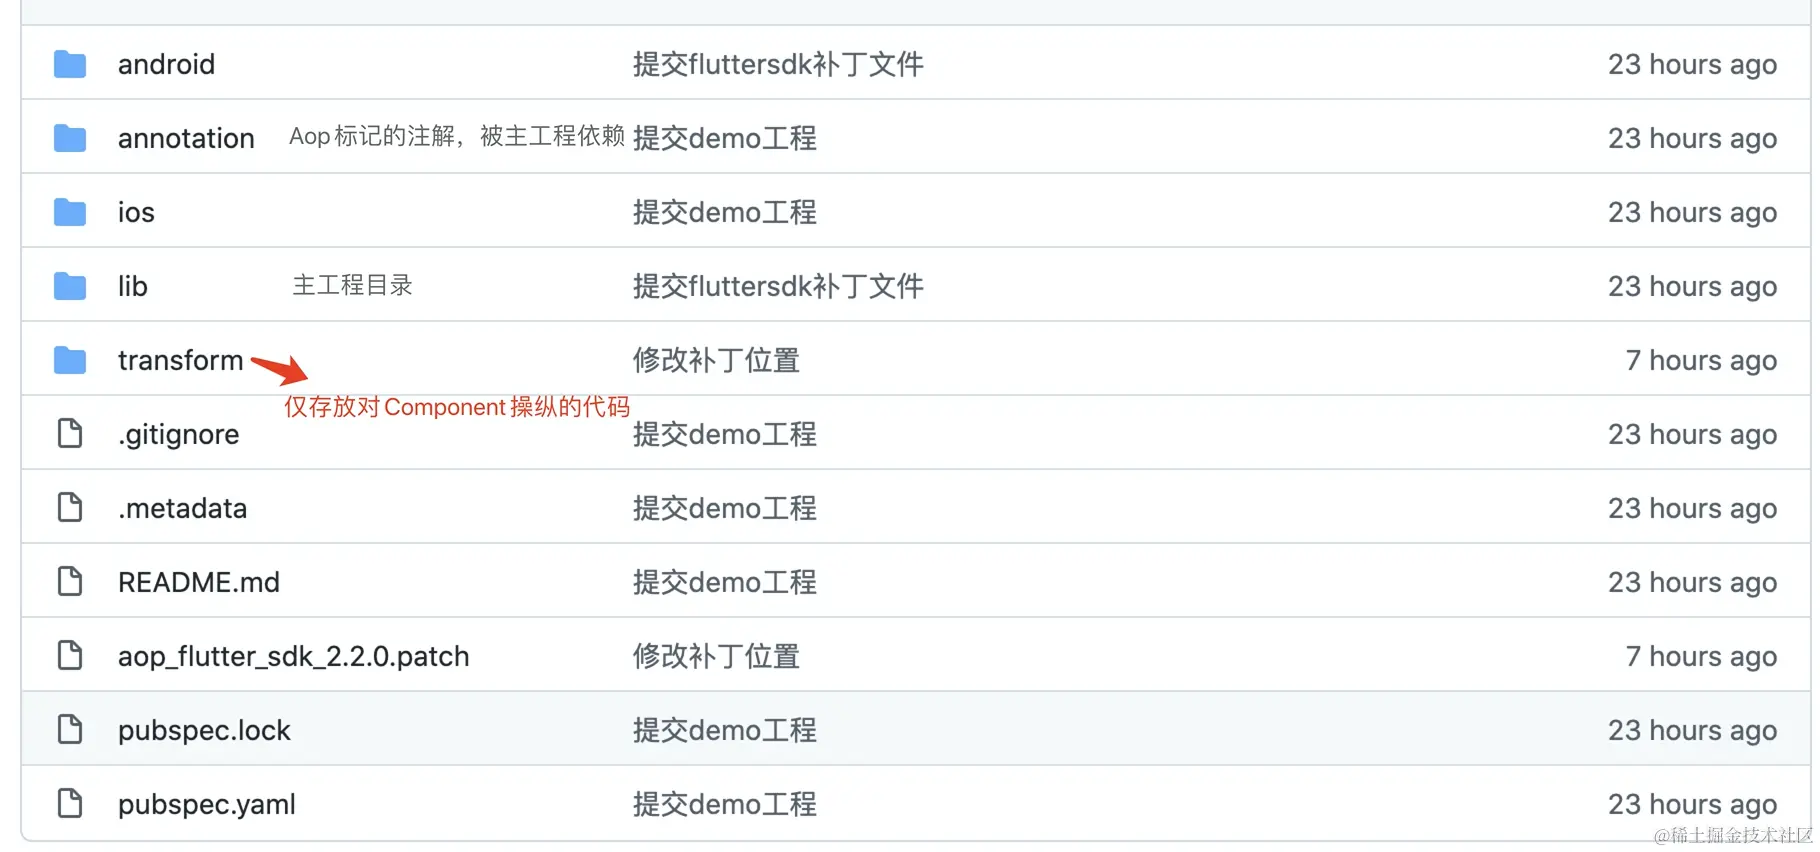Image resolution: width=1820 pixels, height=852 pixels.
Task: Click 7 hours ago on transform row
Action: (x=1701, y=360)
